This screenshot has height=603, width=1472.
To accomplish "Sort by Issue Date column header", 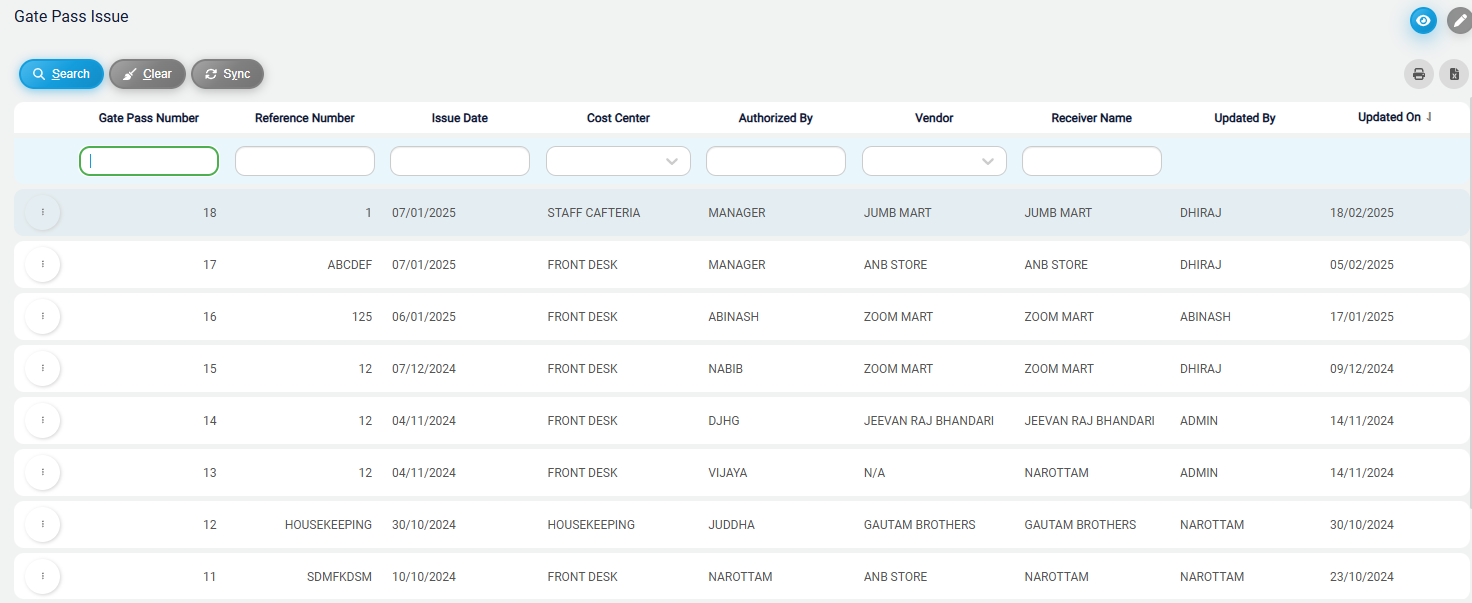I will click(x=460, y=118).
